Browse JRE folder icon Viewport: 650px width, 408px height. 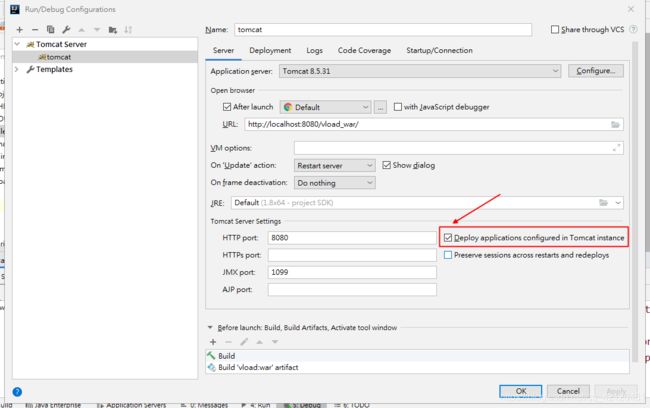point(604,203)
